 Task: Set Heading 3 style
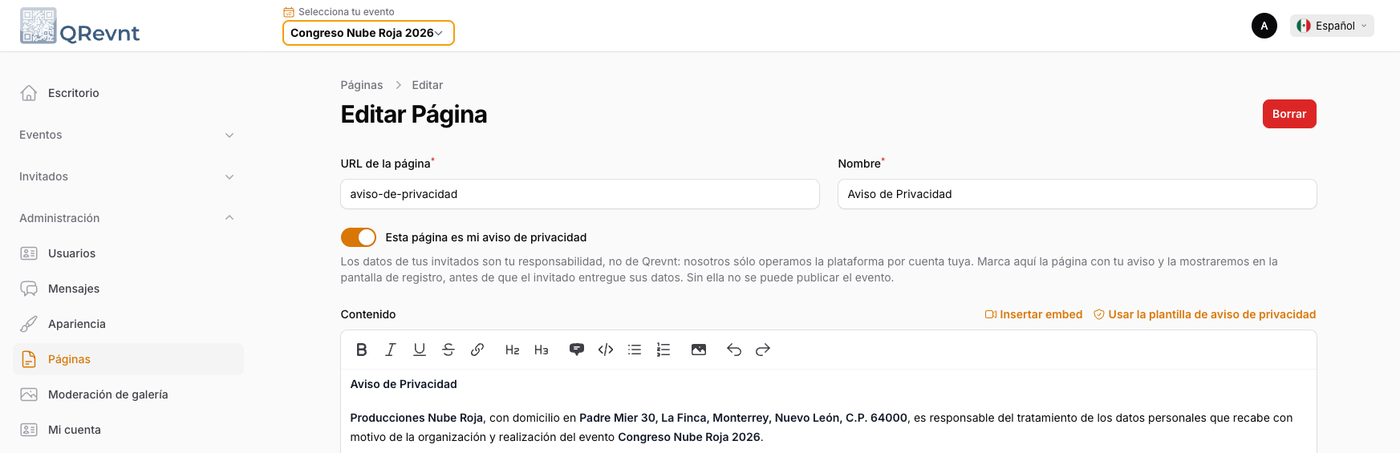(541, 349)
